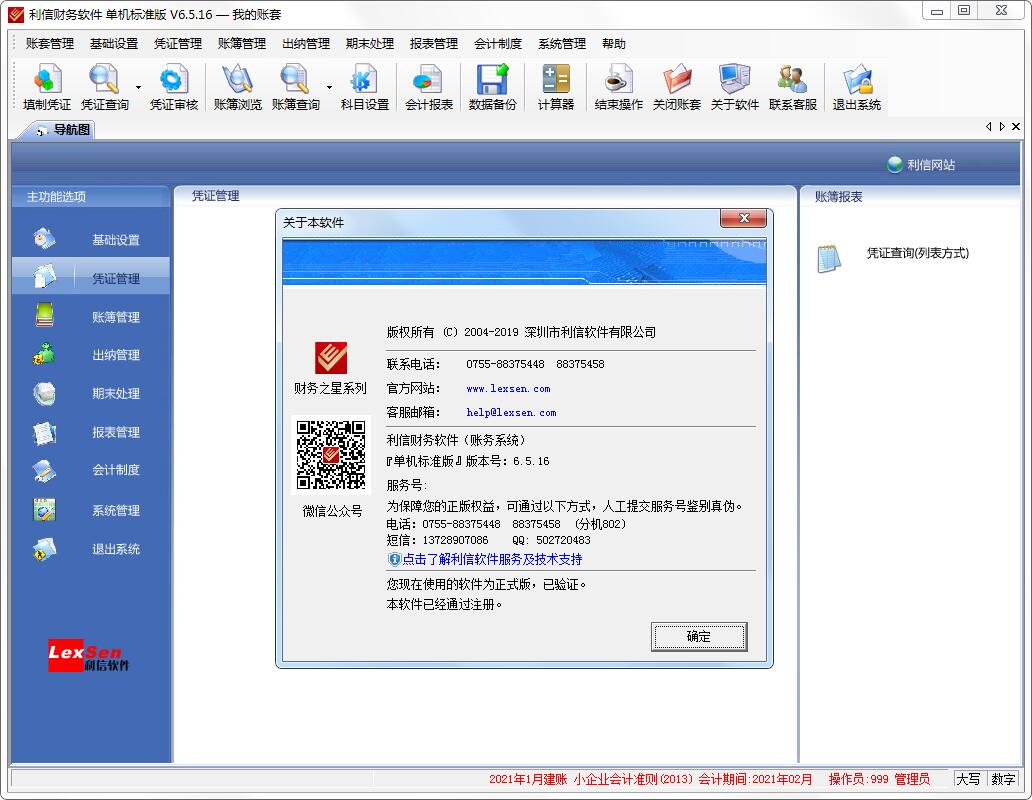Screen dimensions: 1032x800
Task: Open the 利信网站 link
Action: click(921, 164)
